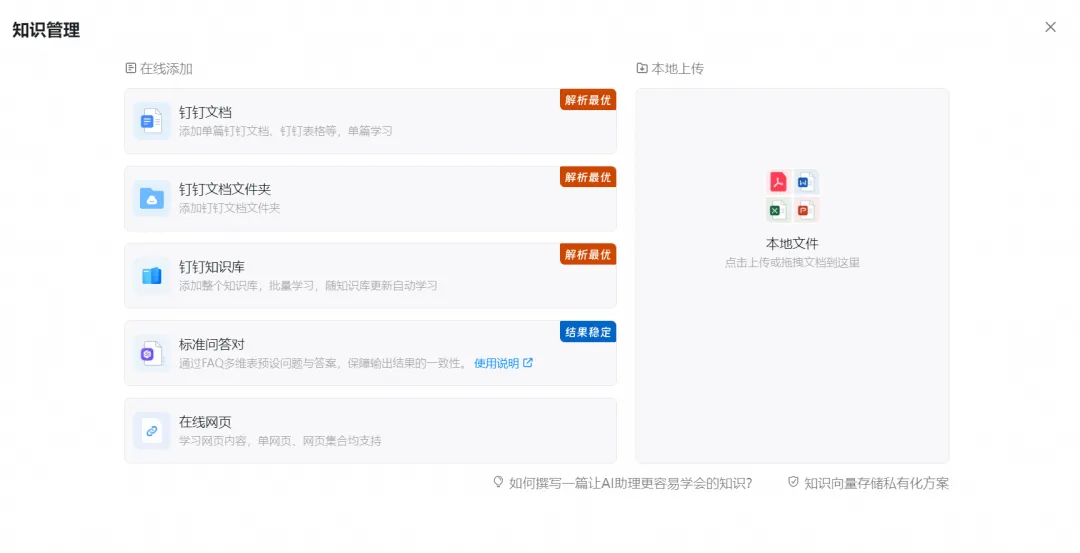Click description 学习网页内容,单网页
The height and width of the screenshot is (553, 1080).
coord(280,441)
